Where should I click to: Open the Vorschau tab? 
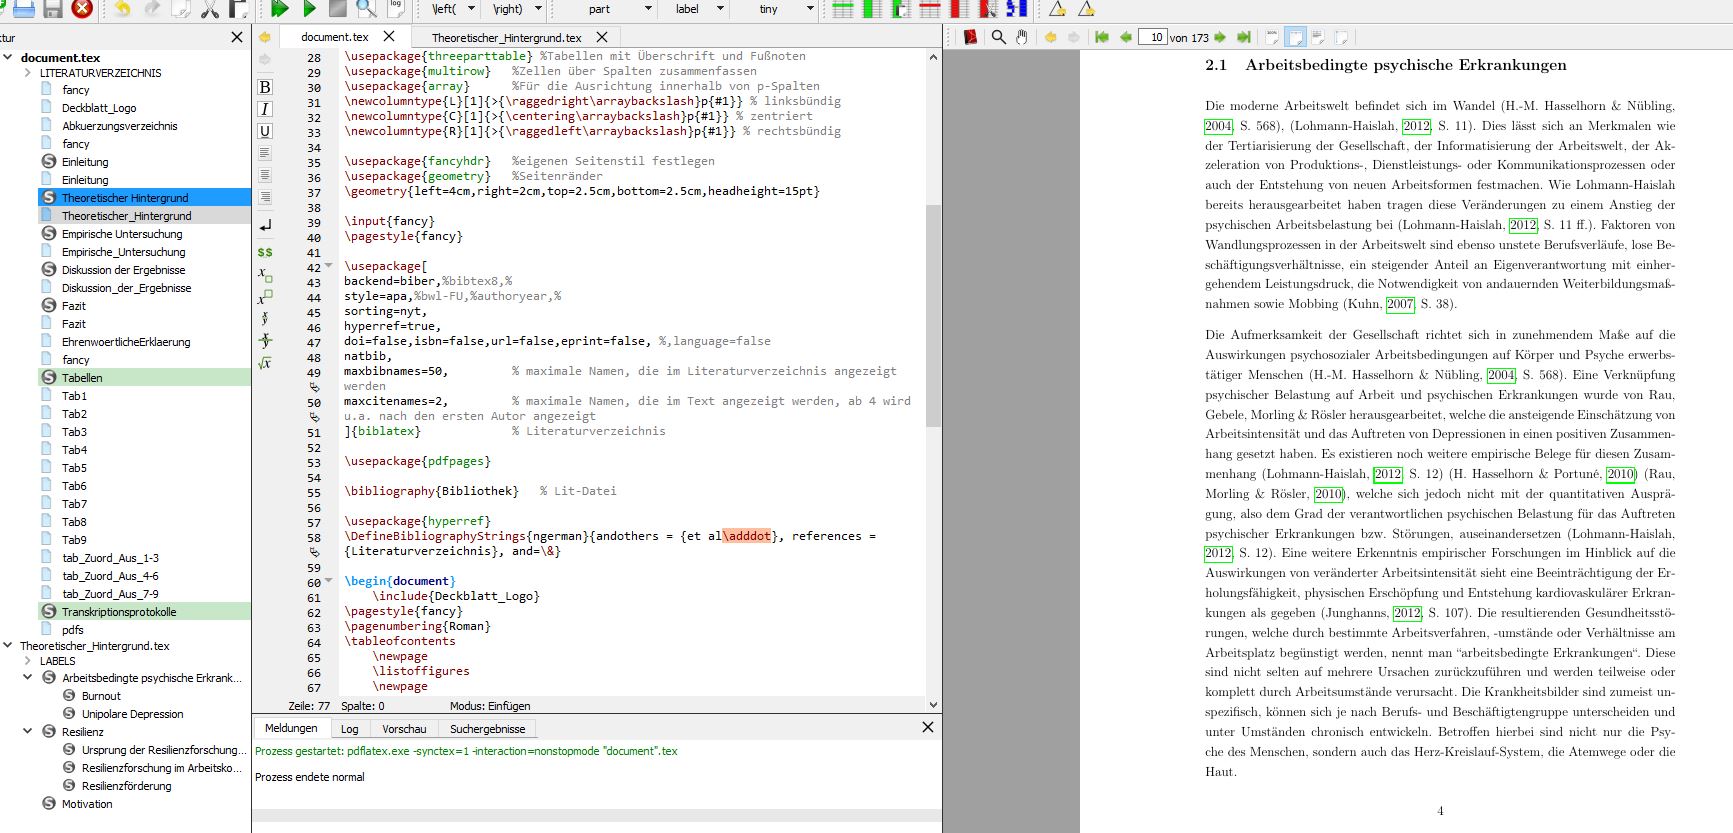pyautogui.click(x=404, y=729)
